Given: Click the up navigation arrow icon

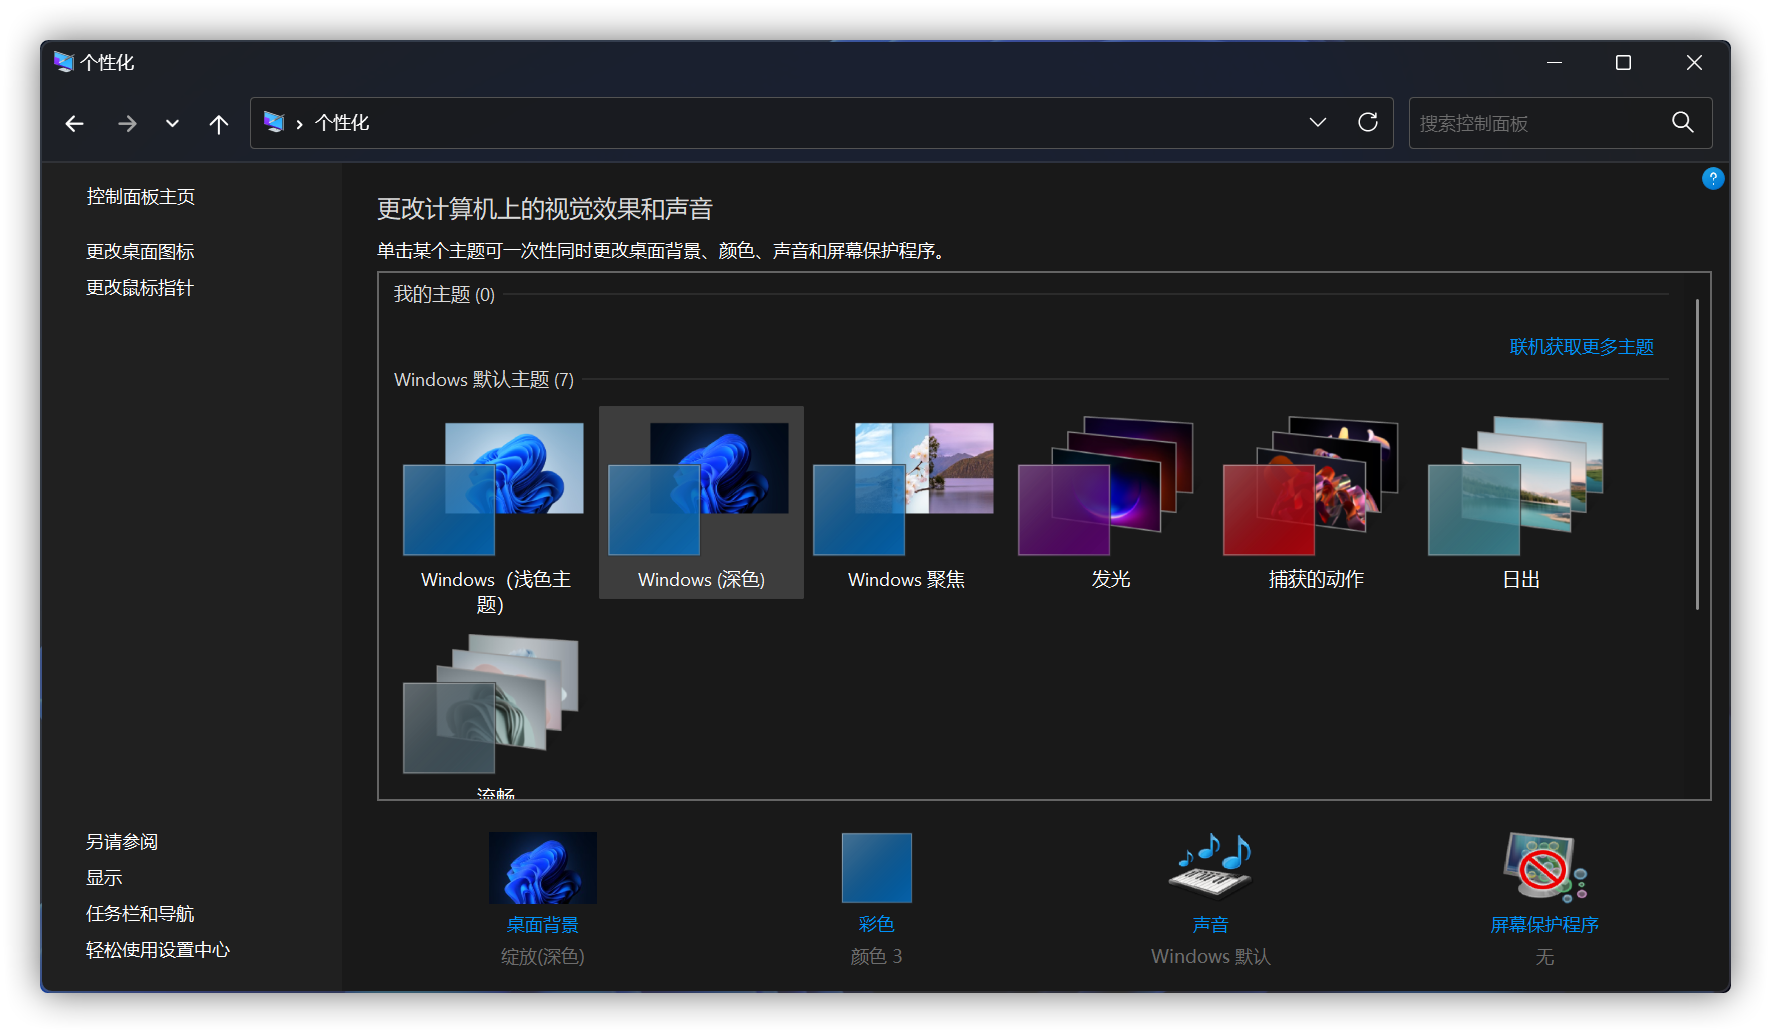Looking at the screenshot, I should click(219, 123).
